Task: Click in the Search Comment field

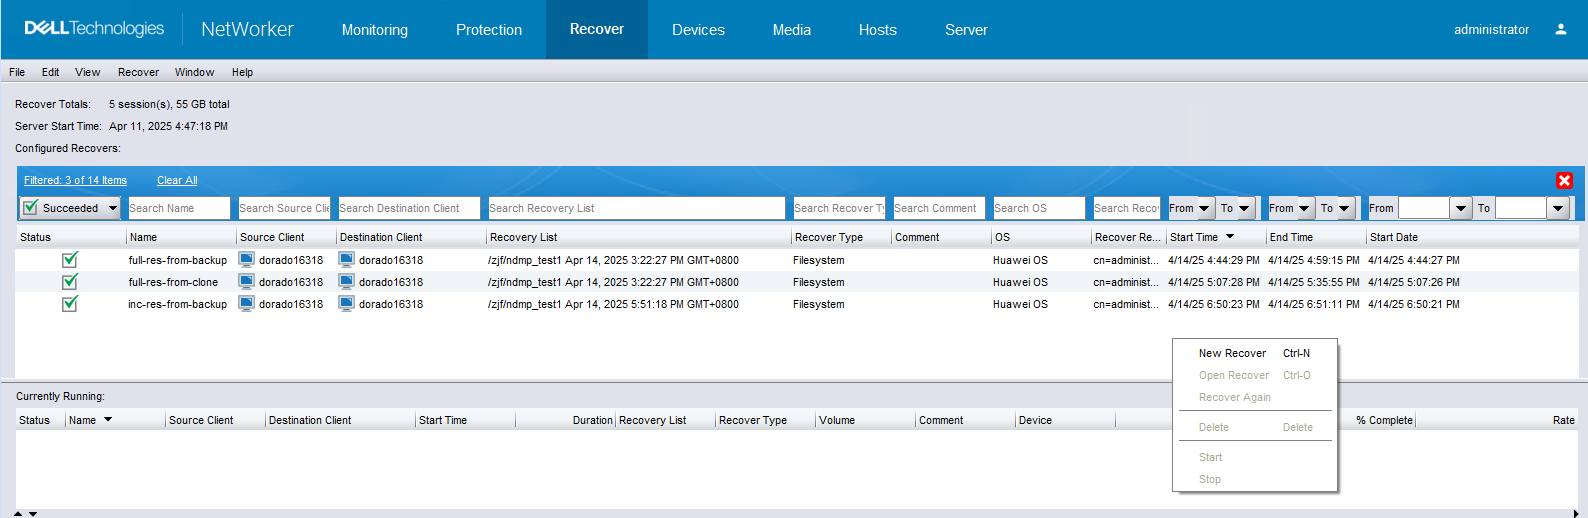Action: [x=939, y=208]
